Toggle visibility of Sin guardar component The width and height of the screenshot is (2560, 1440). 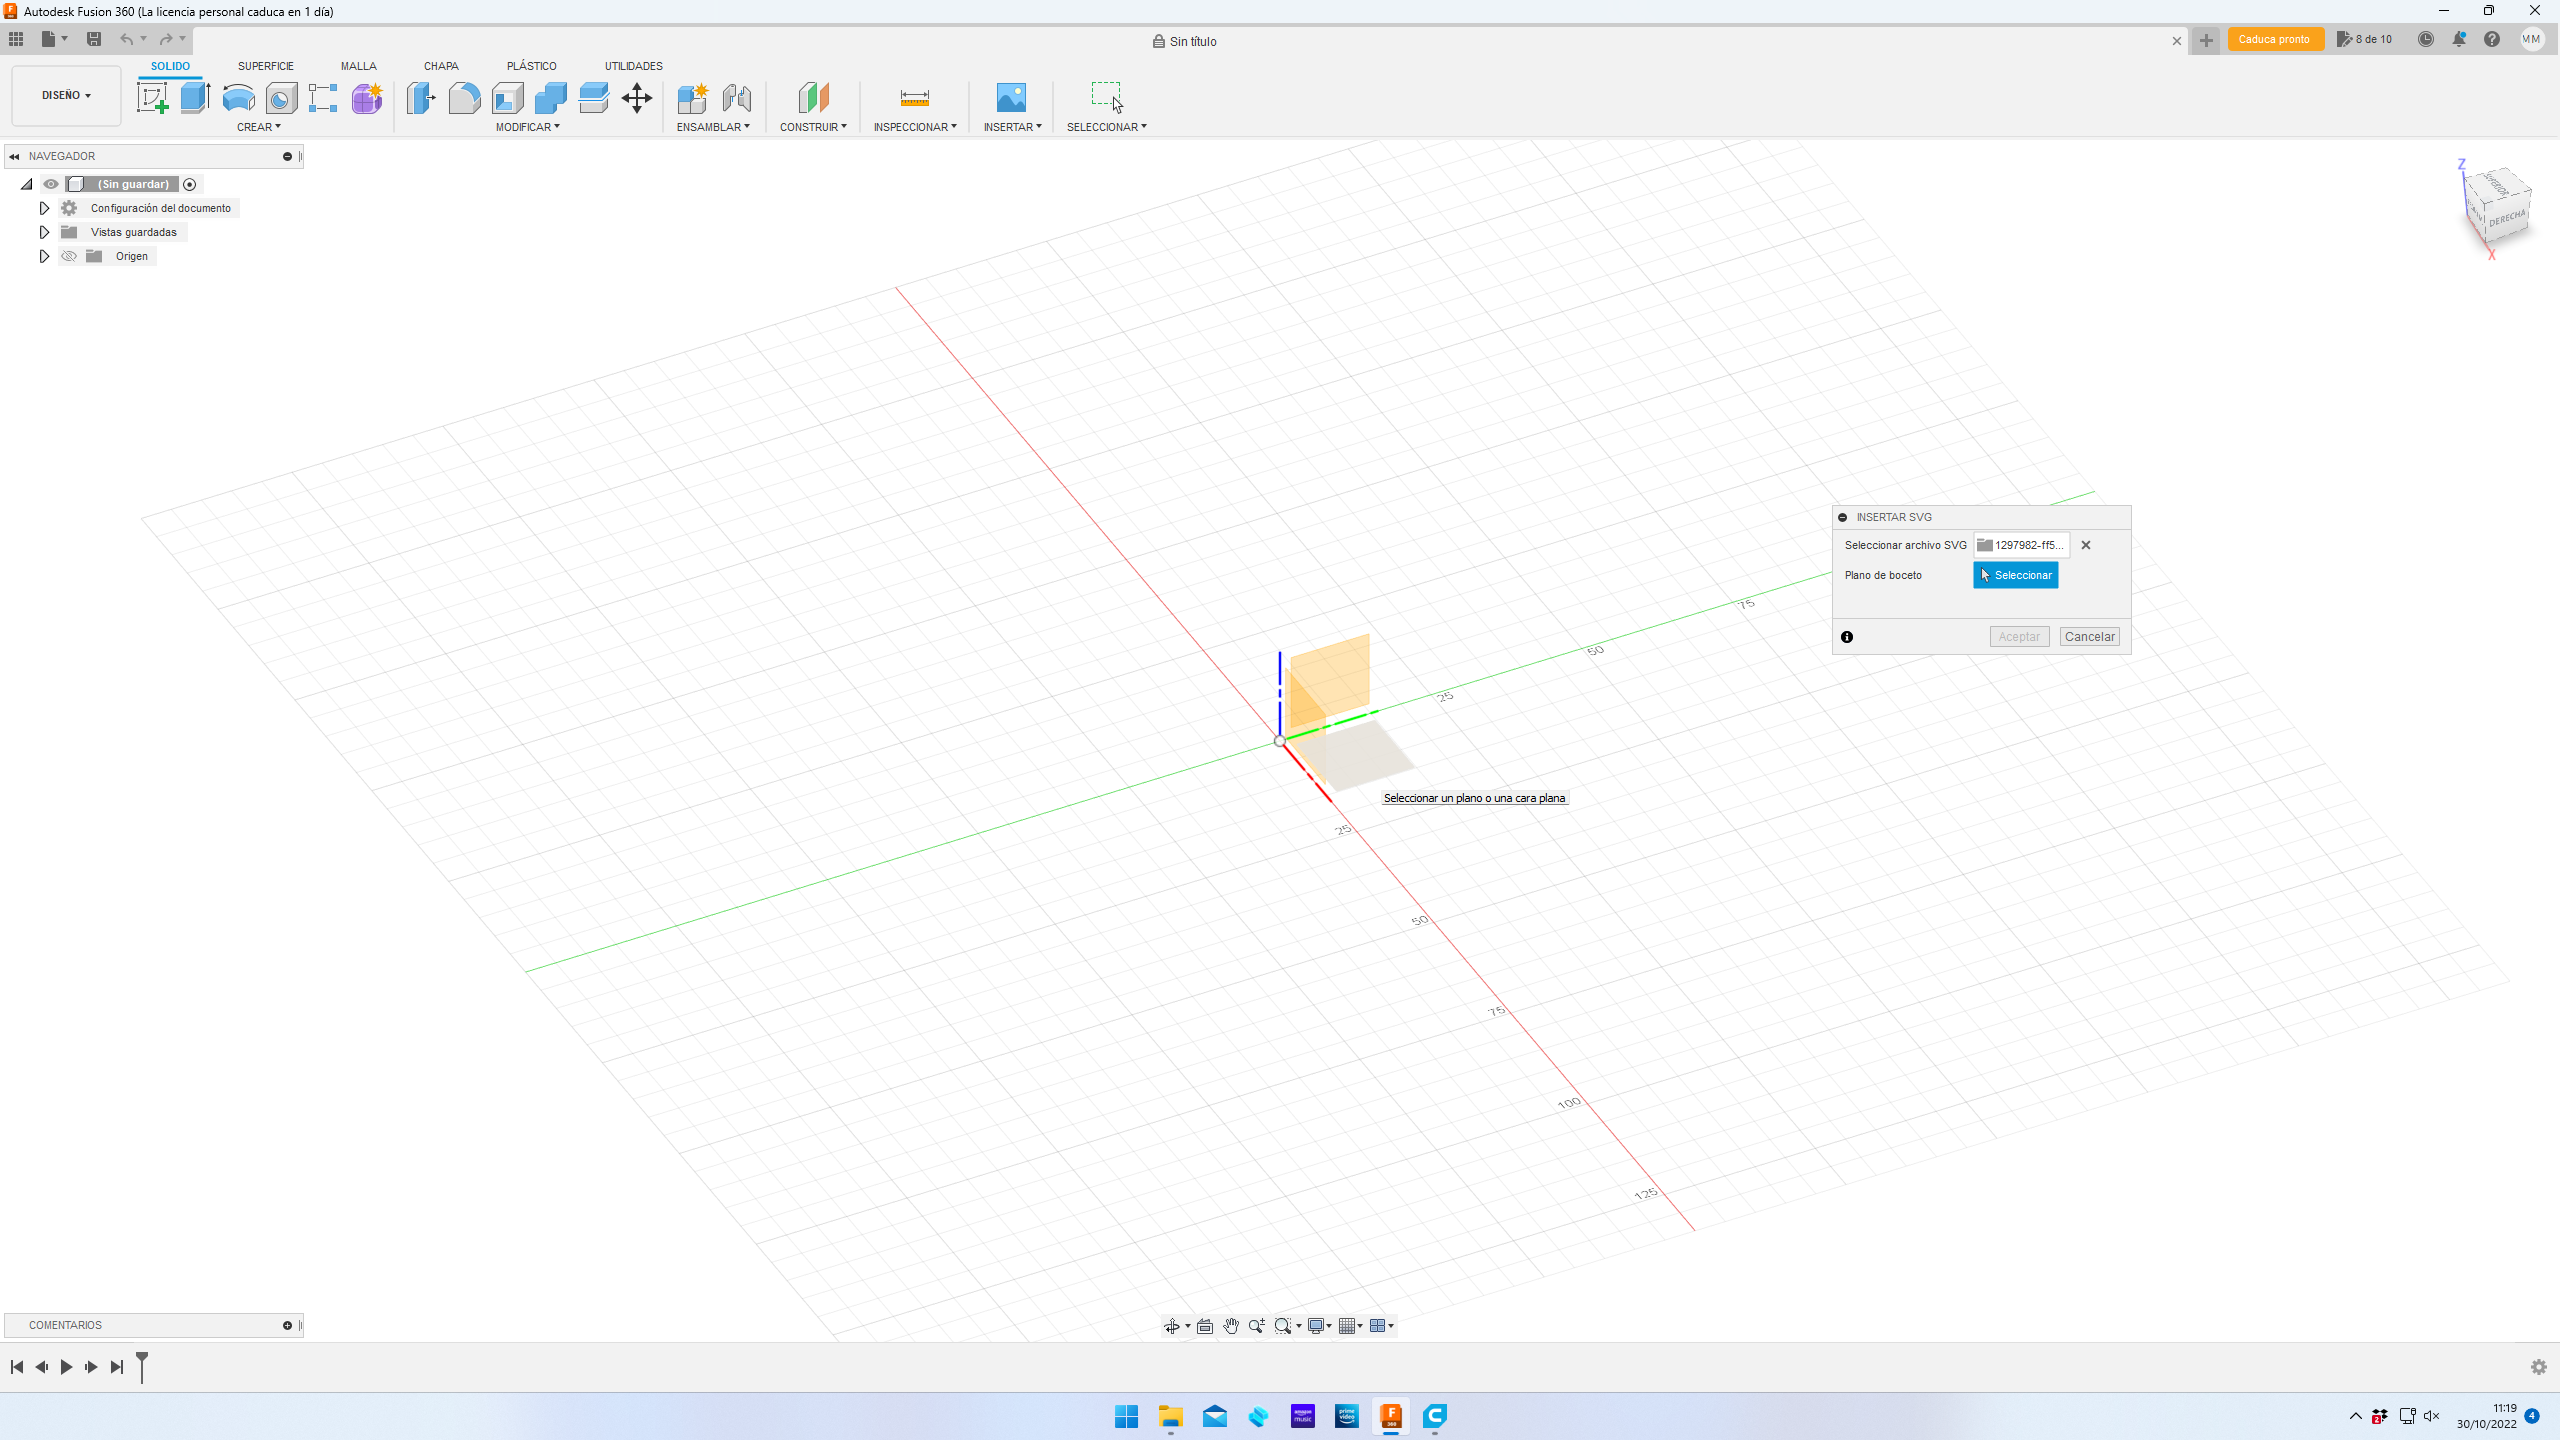[51, 184]
